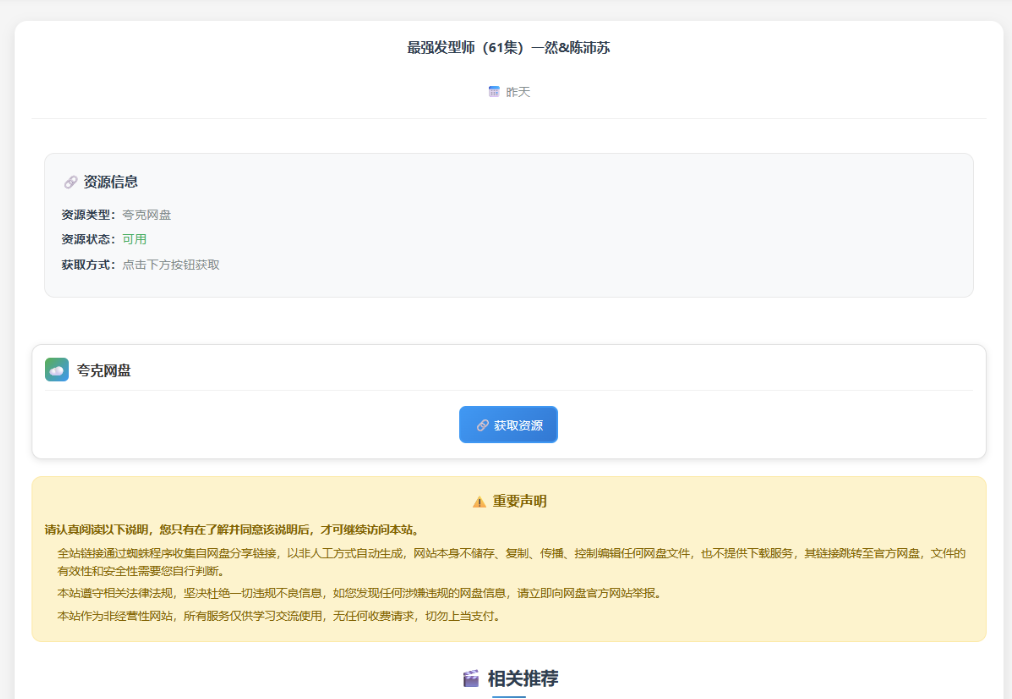Click the green 可用 status text

[x=134, y=239]
